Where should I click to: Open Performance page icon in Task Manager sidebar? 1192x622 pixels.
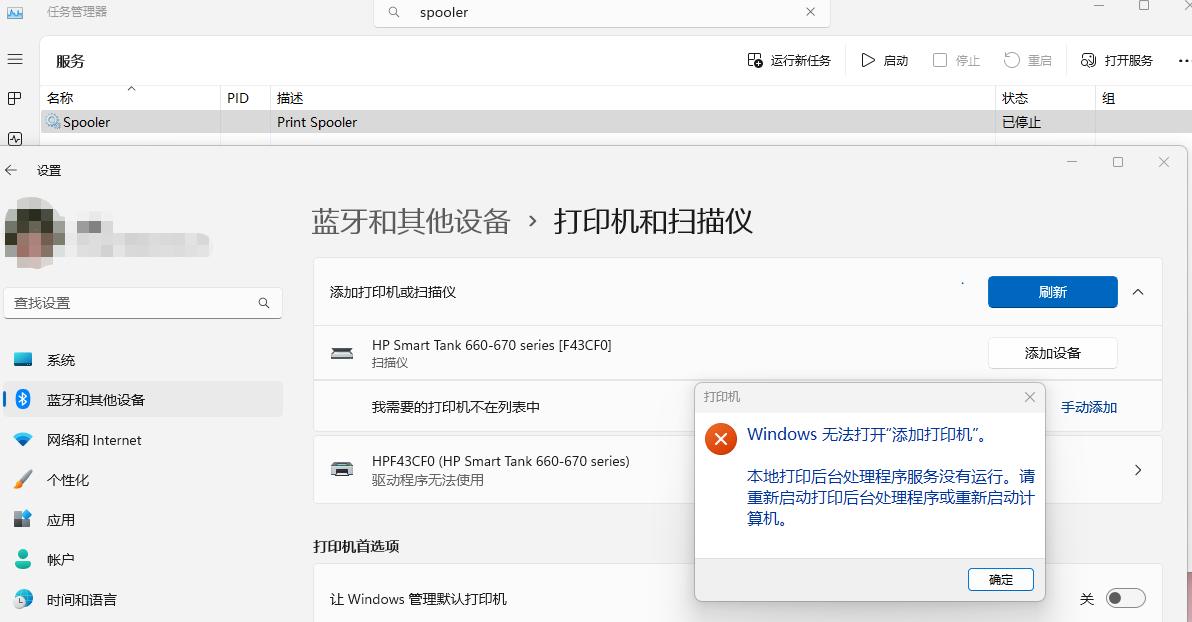[x=14, y=138]
